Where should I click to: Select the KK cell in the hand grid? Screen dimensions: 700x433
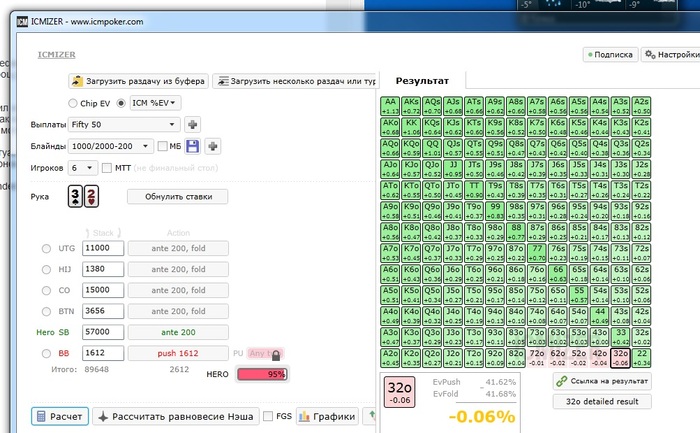[411, 127]
